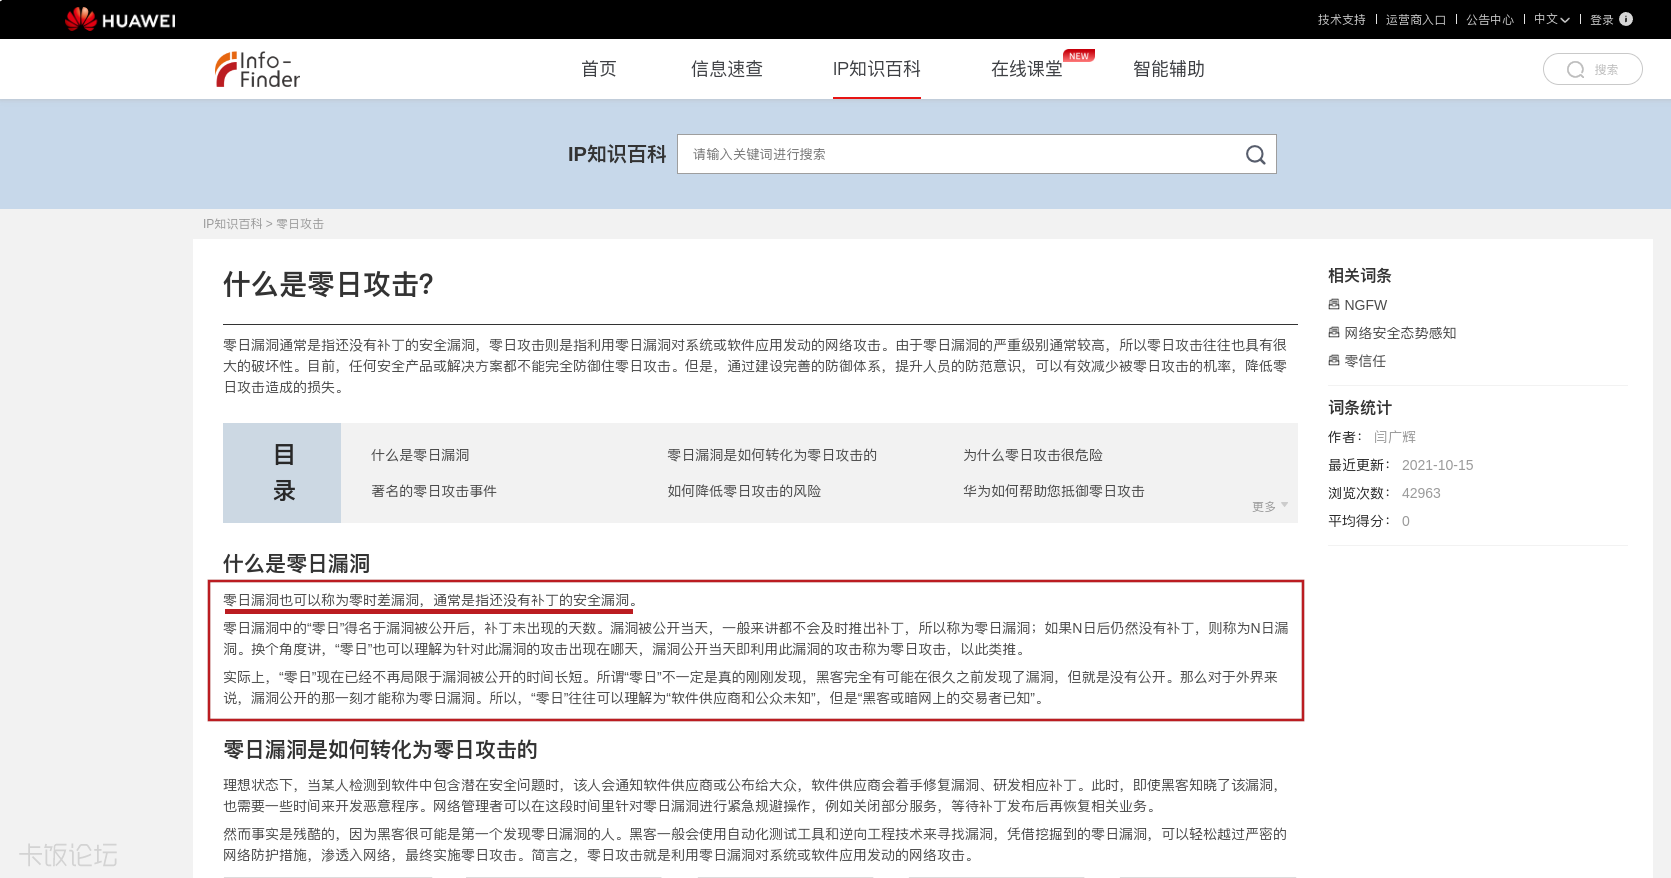Open the 中文 language dropdown
Screen dimensions: 1671x878
pos(1552,19)
